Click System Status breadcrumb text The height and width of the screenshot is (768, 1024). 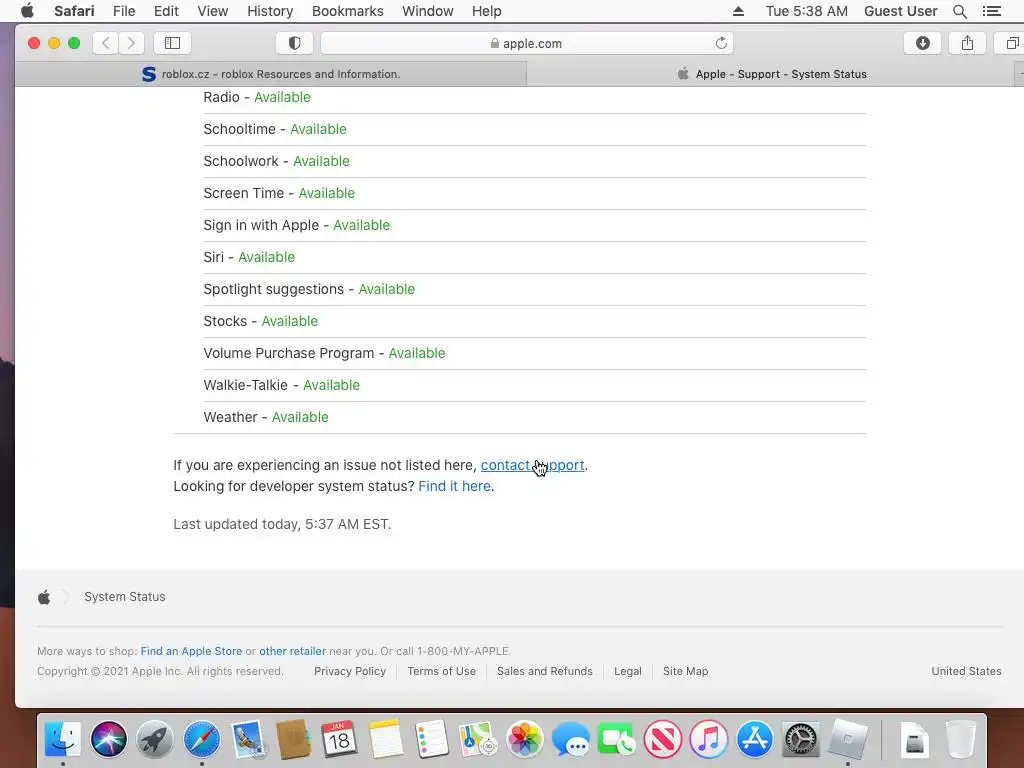[125, 596]
